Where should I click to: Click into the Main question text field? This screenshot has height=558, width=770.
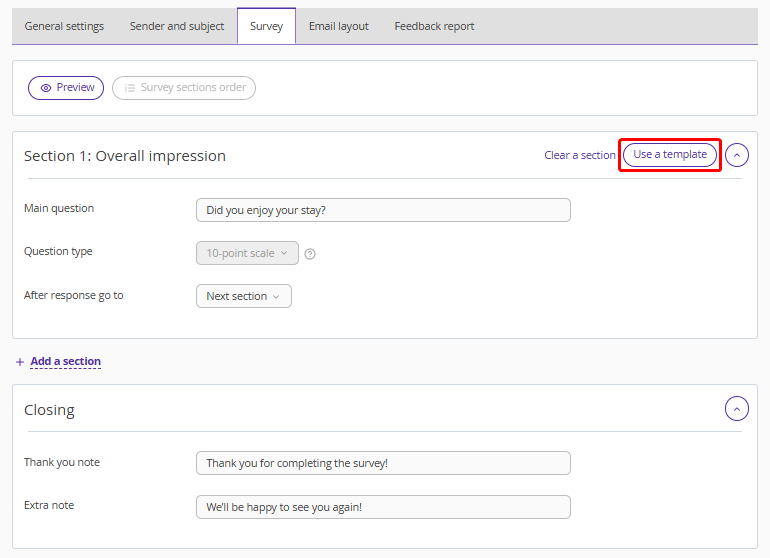383,210
